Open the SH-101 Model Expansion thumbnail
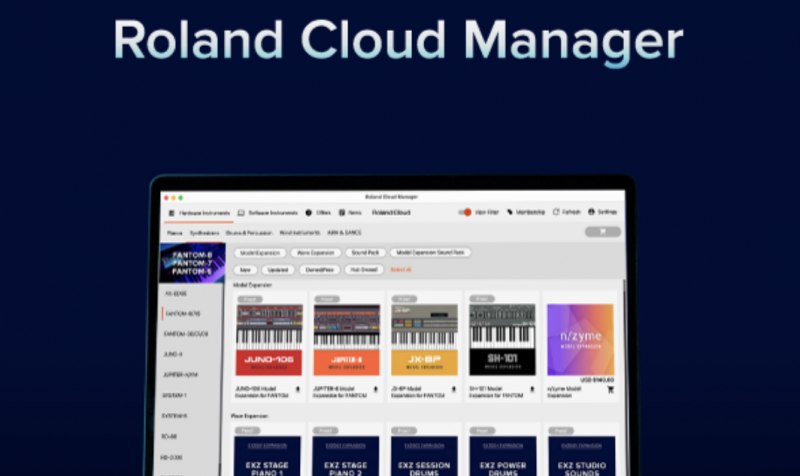The width and height of the screenshot is (800, 476). (503, 340)
